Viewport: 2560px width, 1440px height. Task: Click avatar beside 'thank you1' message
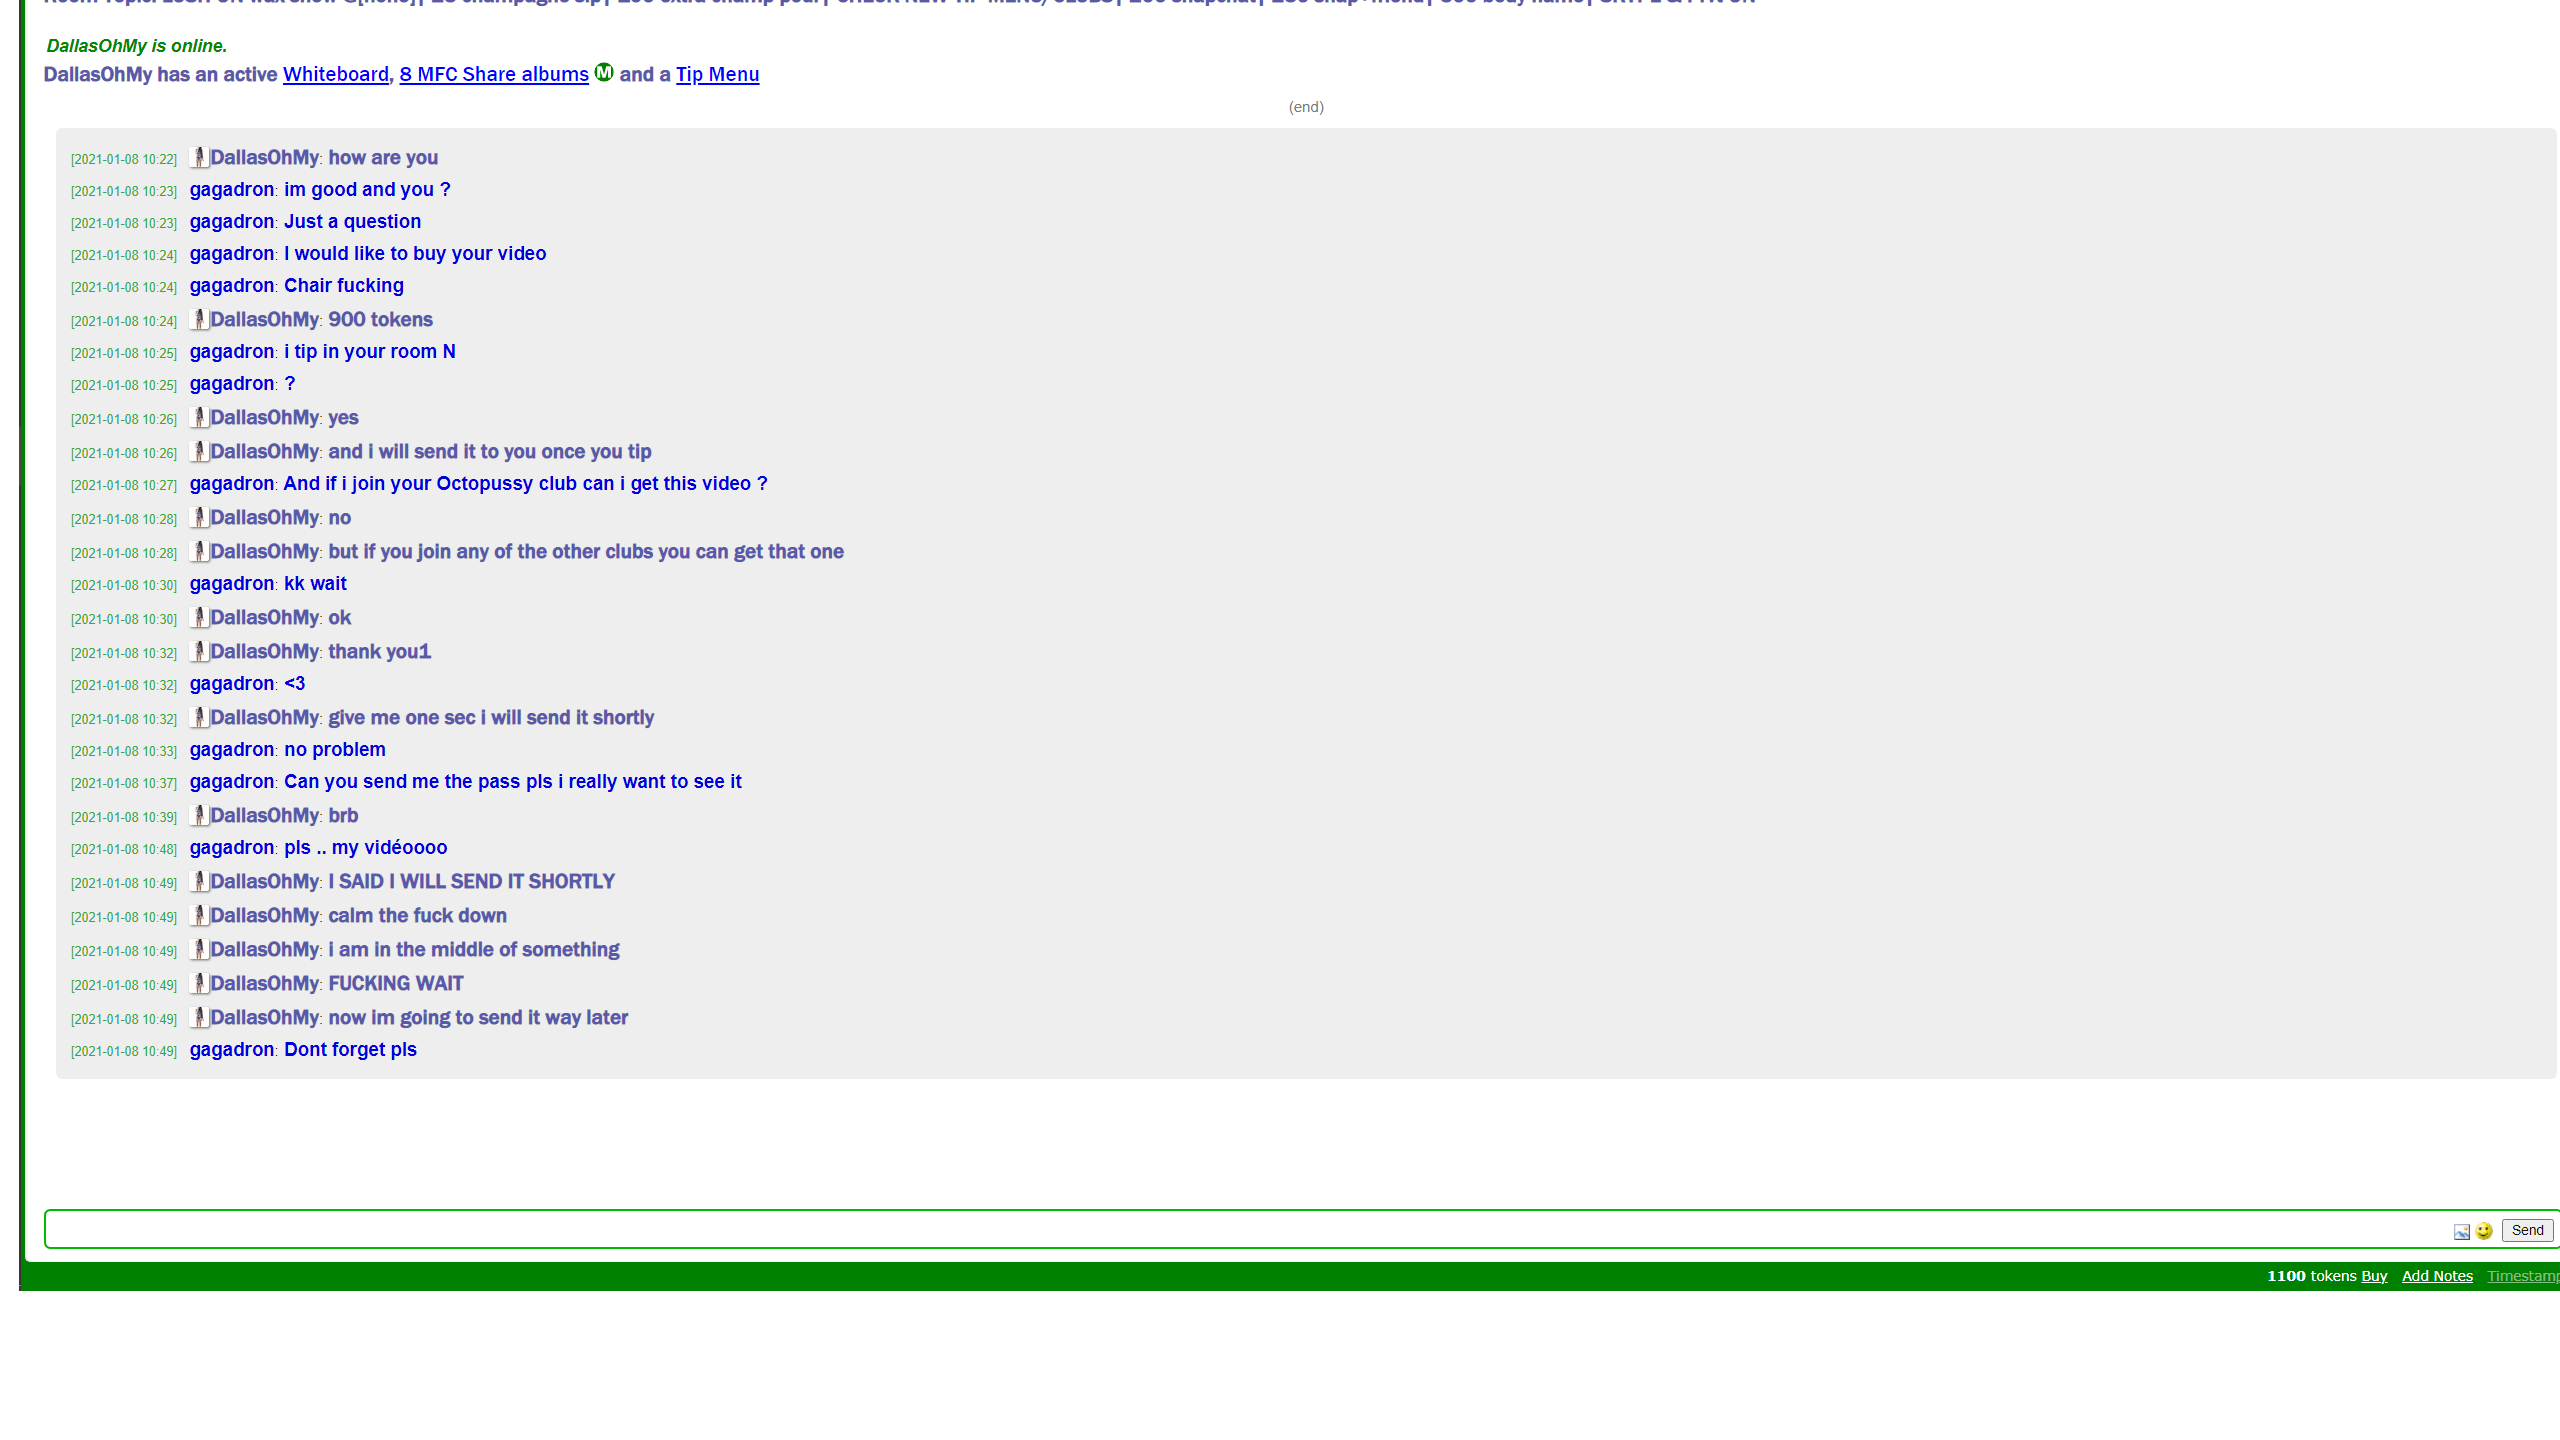click(199, 651)
